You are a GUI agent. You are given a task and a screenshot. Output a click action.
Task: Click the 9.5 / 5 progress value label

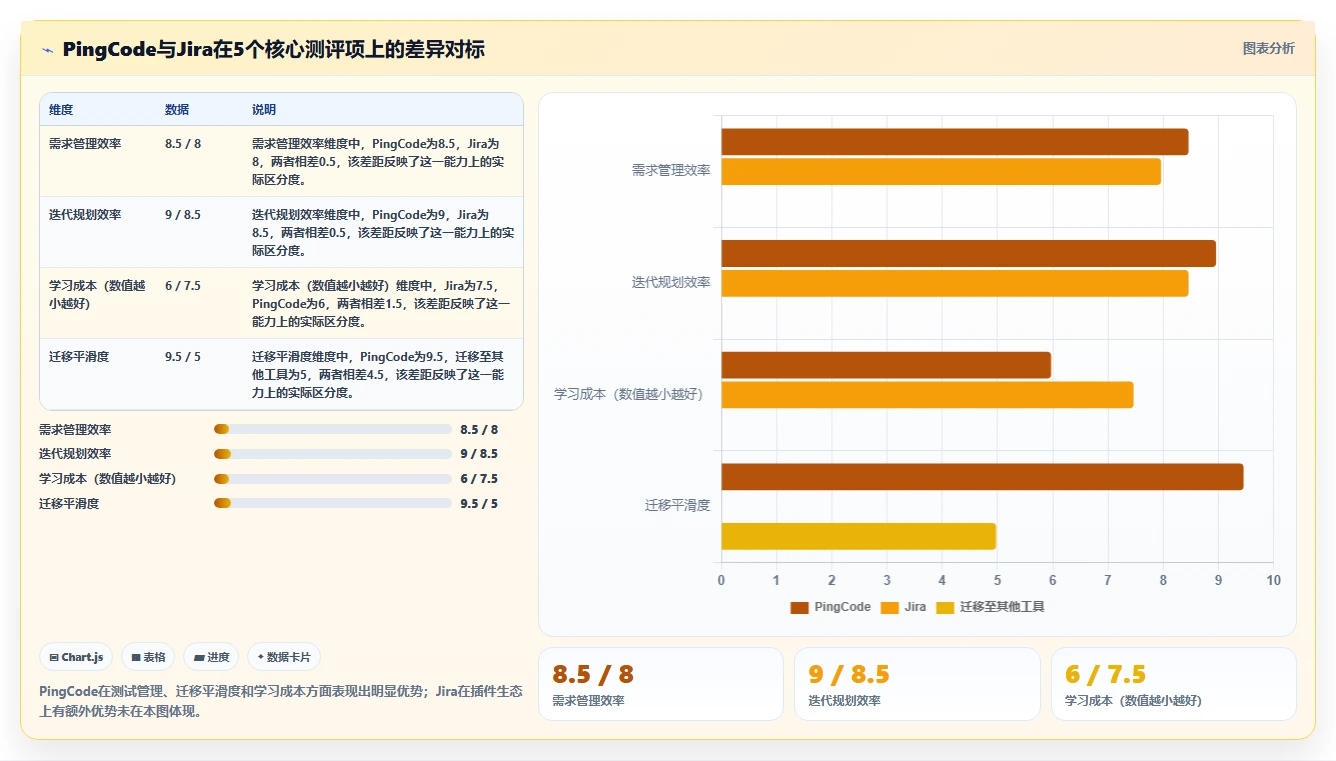(x=479, y=504)
